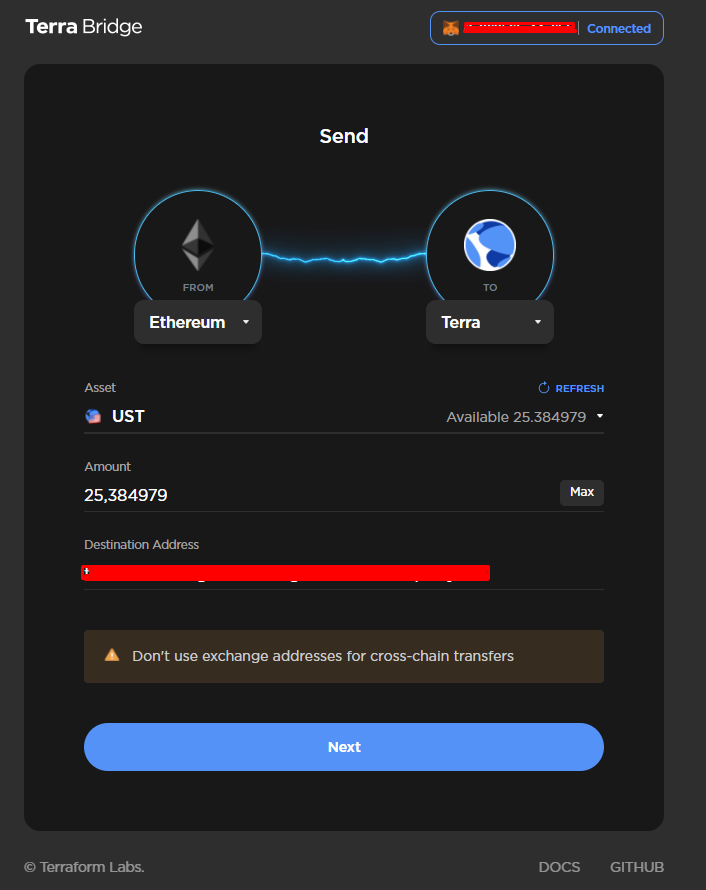The width and height of the screenshot is (706, 890).
Task: Open the DOCS footer link
Action: pyautogui.click(x=559, y=867)
